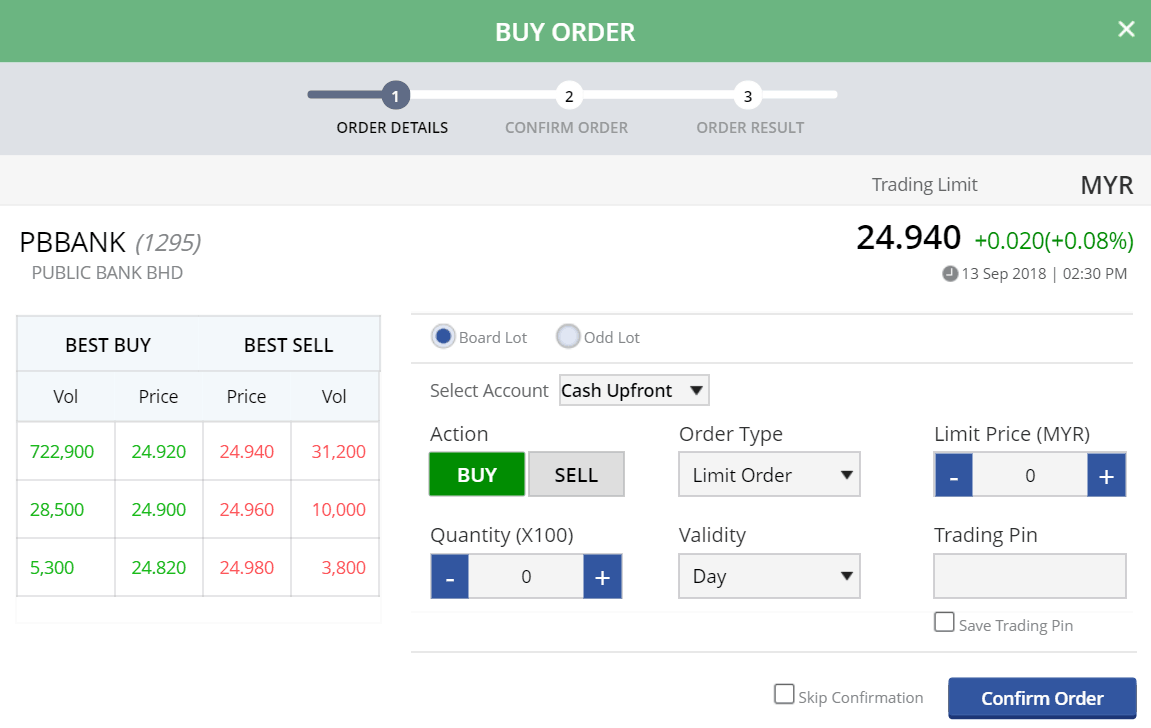Click the stock code (1295)
Image resolution: width=1151 pixels, height=728 pixels.
click(x=168, y=243)
